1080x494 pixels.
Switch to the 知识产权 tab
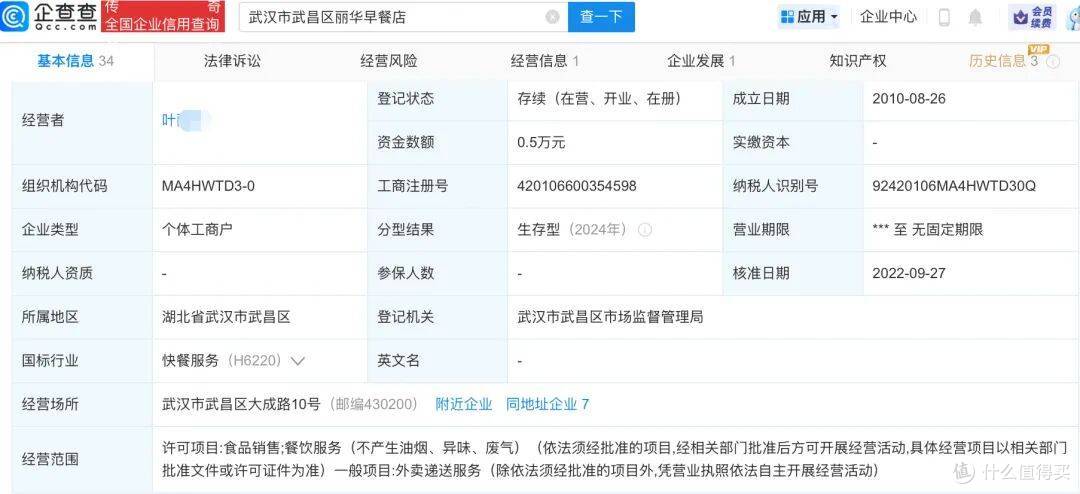click(858, 61)
